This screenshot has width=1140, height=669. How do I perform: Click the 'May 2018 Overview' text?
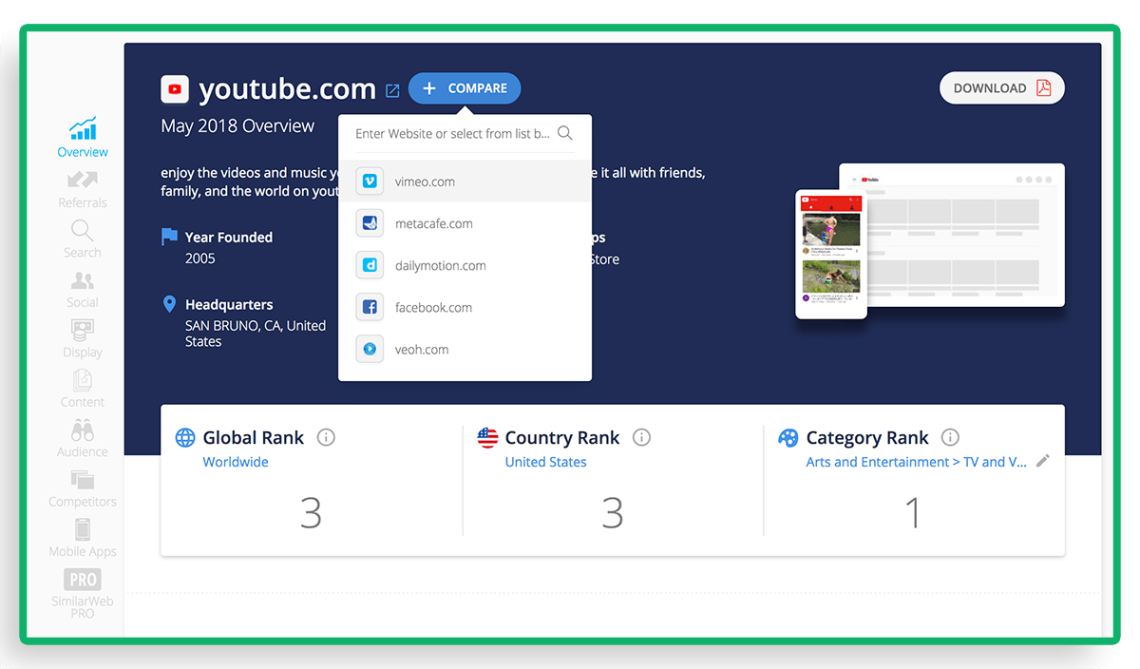pos(238,126)
